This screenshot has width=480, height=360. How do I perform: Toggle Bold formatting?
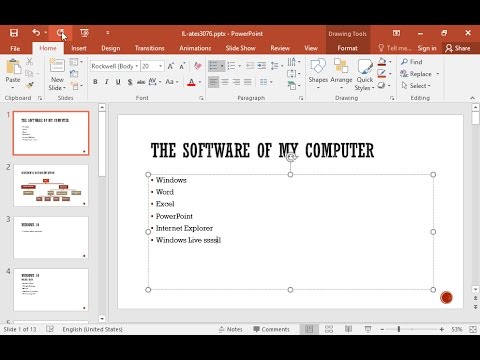click(95, 82)
